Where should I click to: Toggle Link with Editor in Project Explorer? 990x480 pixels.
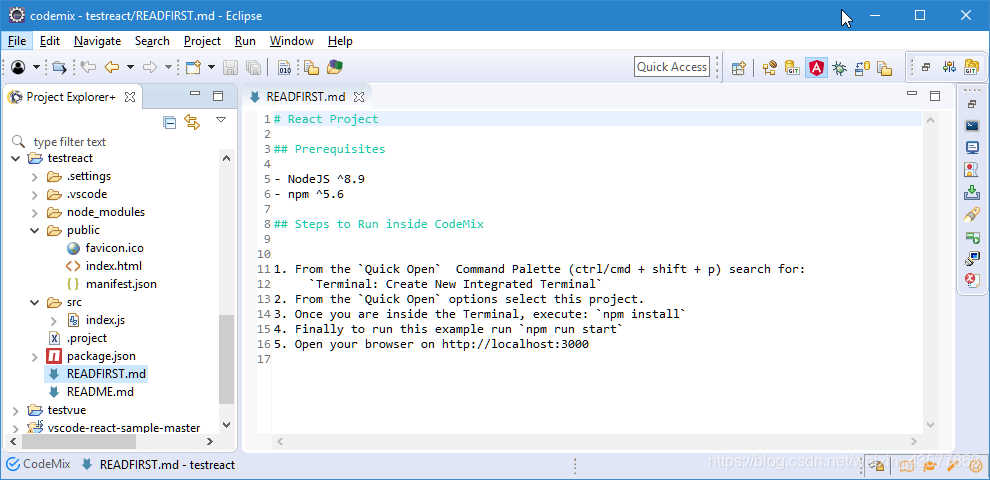[x=192, y=122]
